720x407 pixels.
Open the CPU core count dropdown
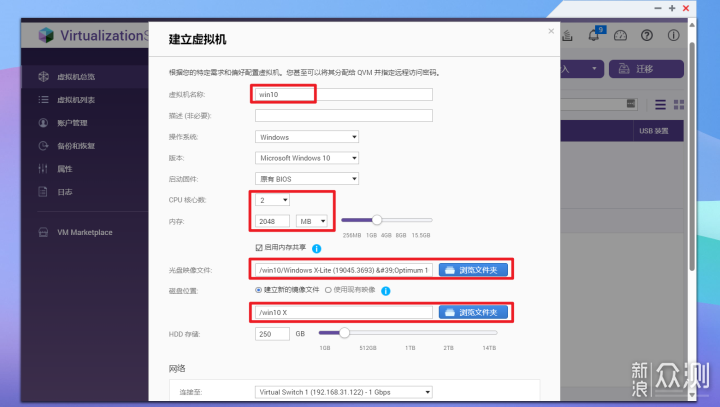tap(272, 200)
